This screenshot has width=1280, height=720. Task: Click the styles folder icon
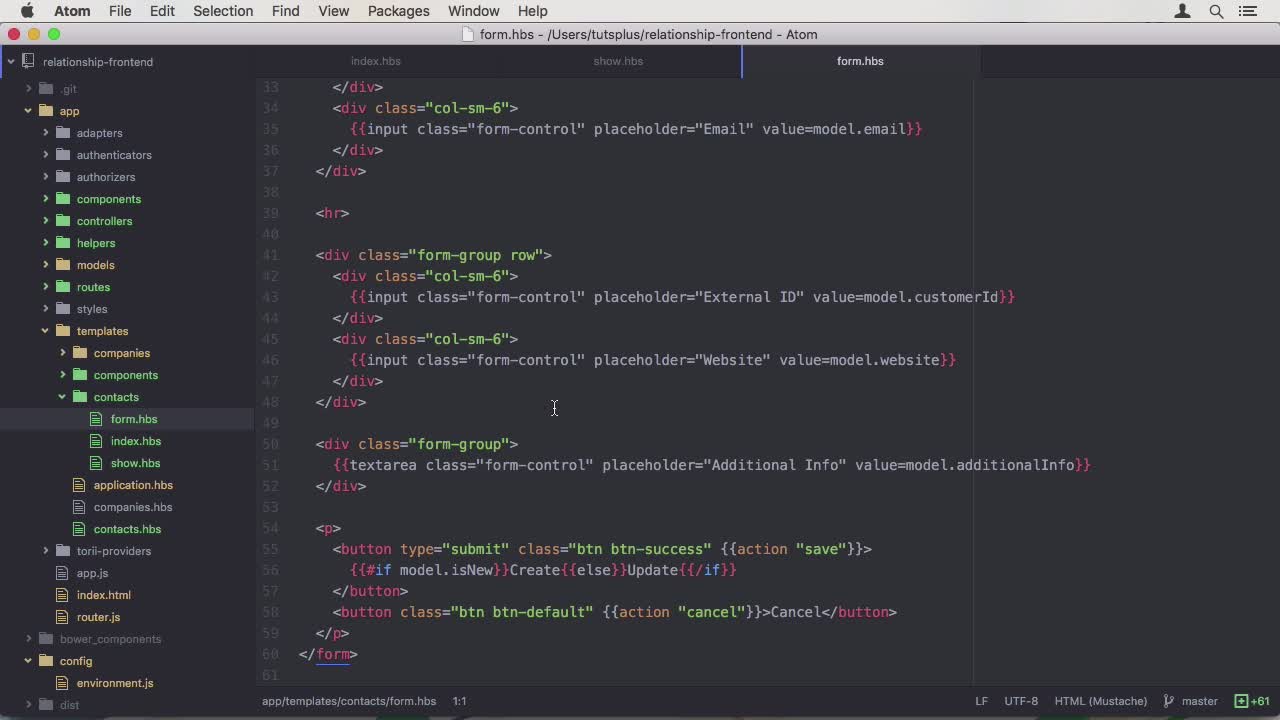63,309
